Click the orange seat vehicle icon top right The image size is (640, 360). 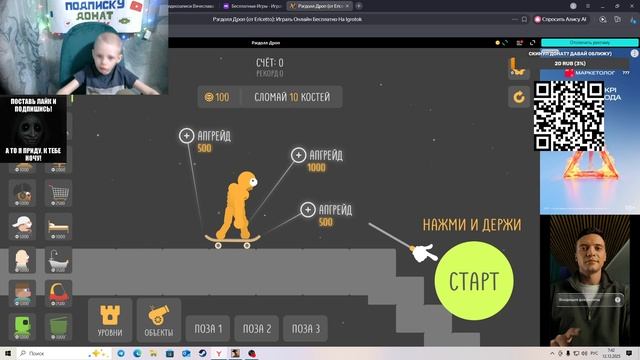click(518, 67)
